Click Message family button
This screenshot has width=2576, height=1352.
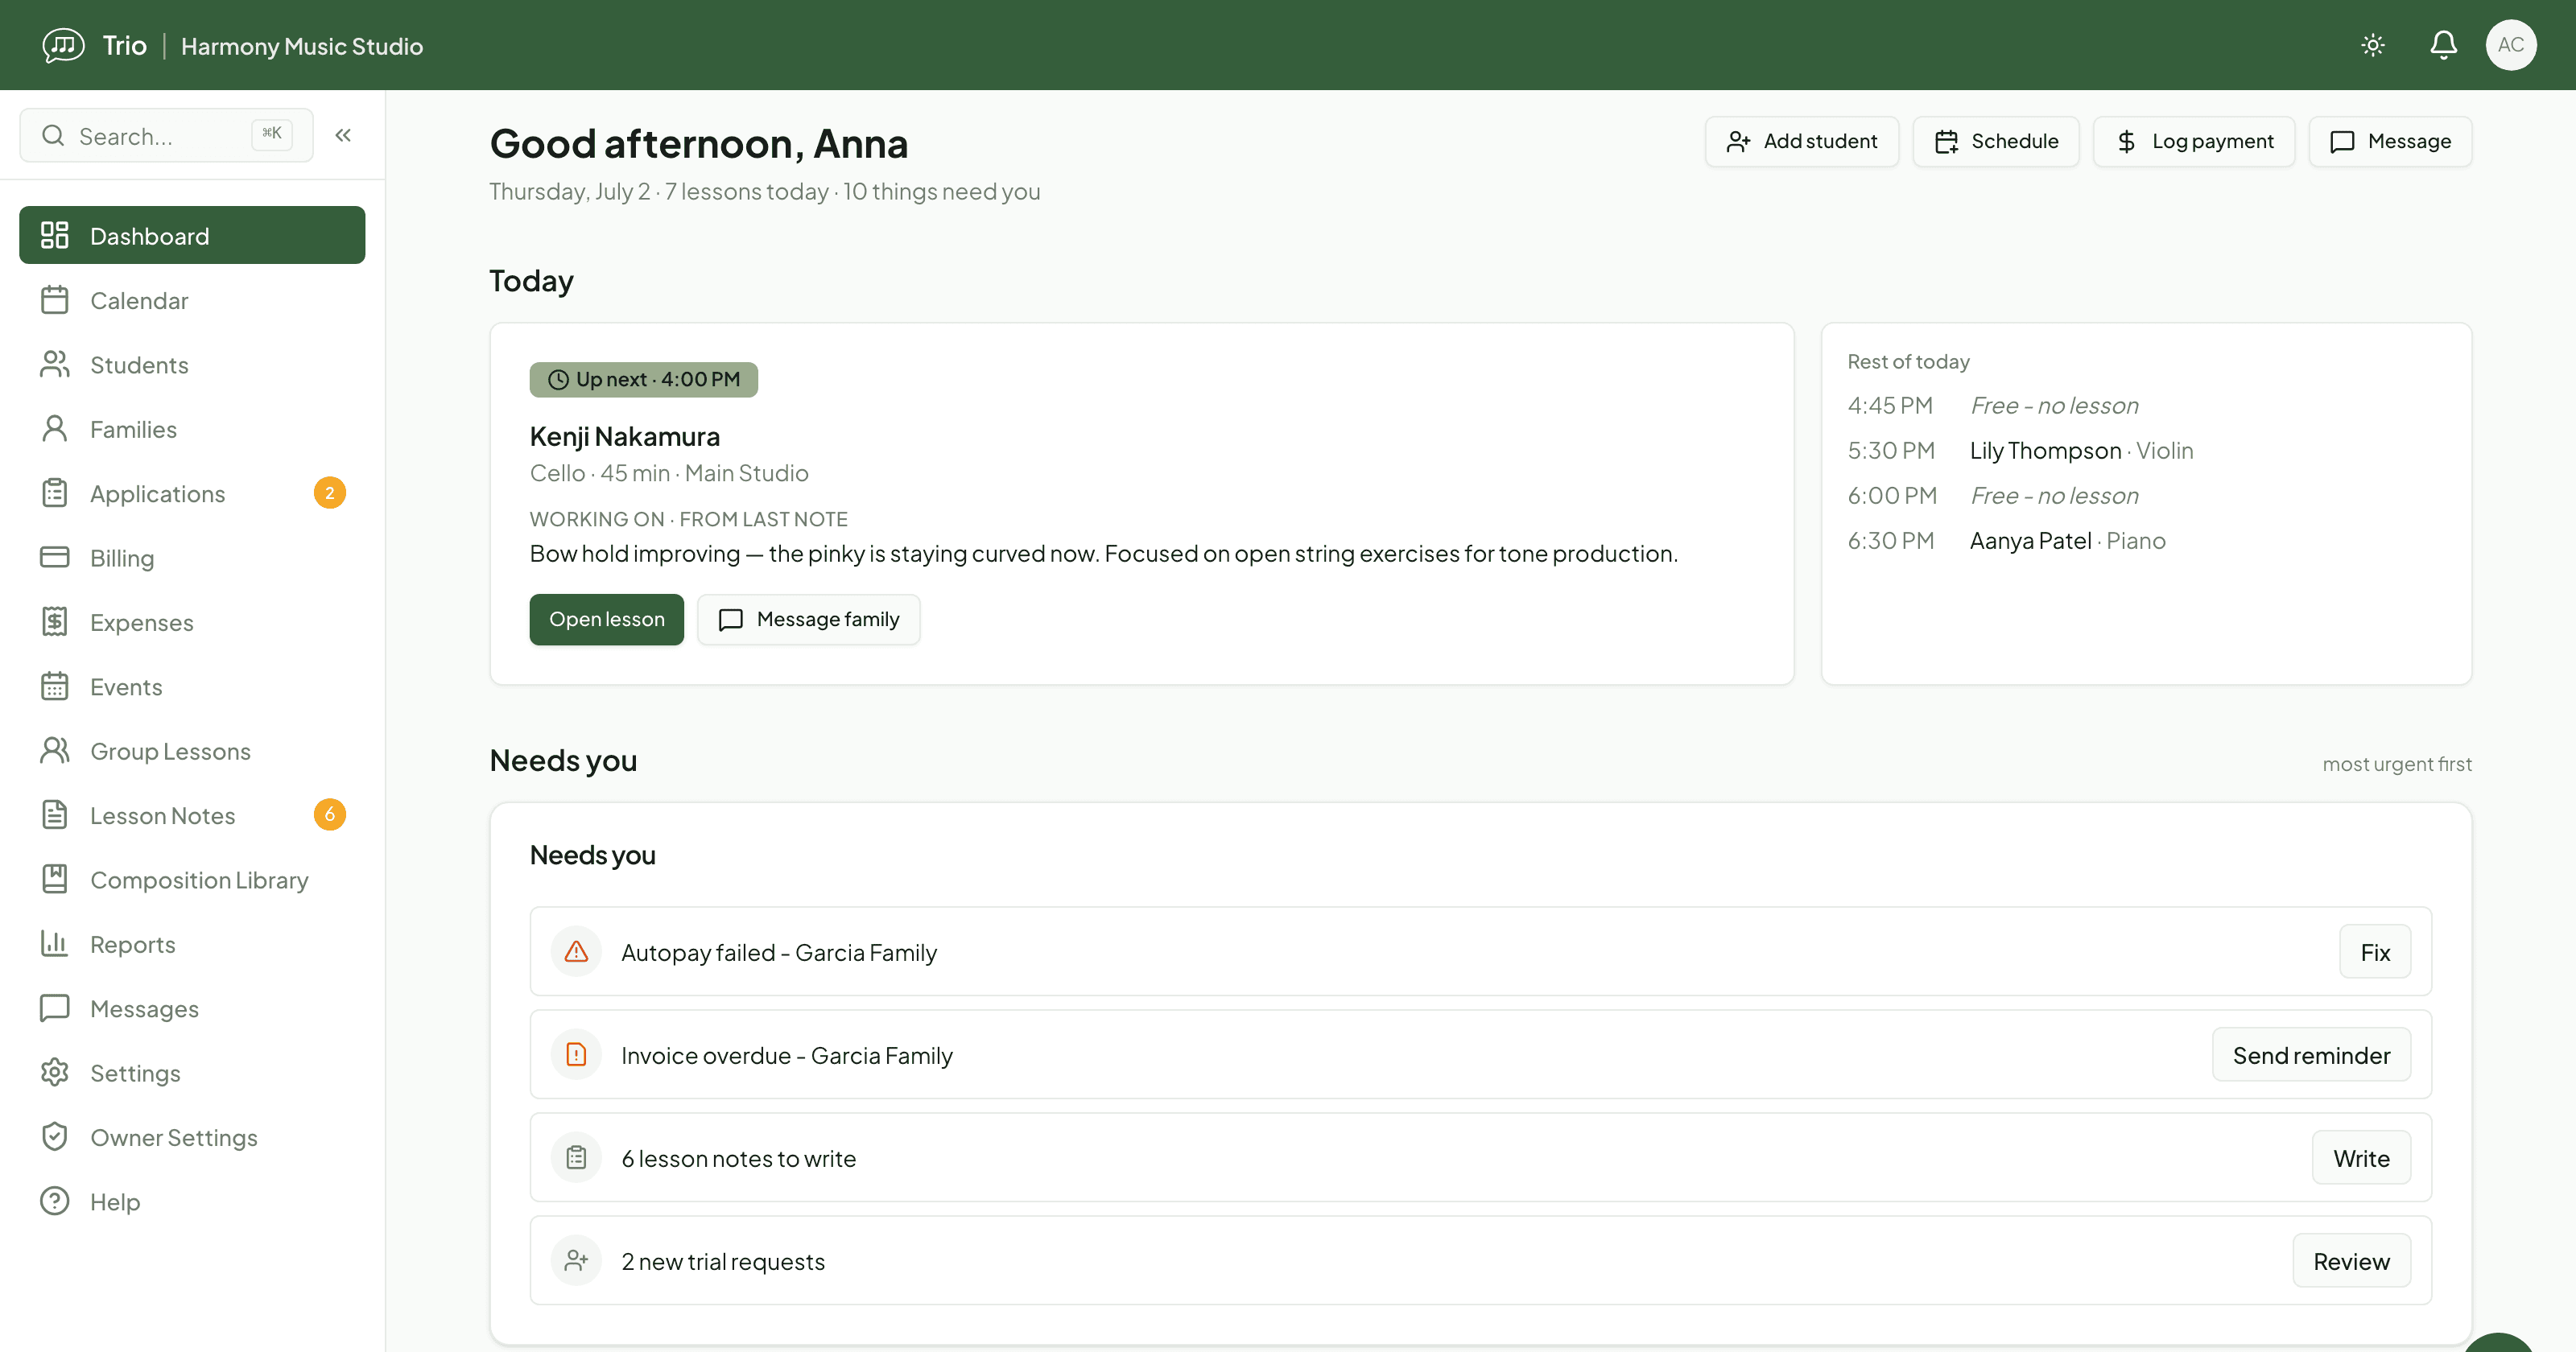tap(809, 619)
